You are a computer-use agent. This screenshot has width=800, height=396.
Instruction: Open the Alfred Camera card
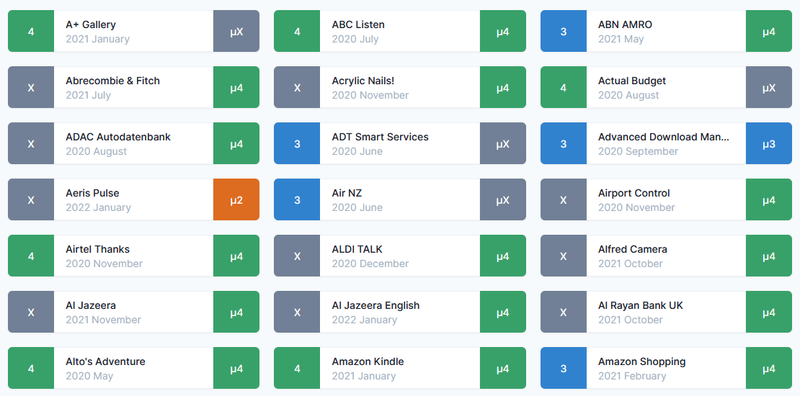point(666,256)
